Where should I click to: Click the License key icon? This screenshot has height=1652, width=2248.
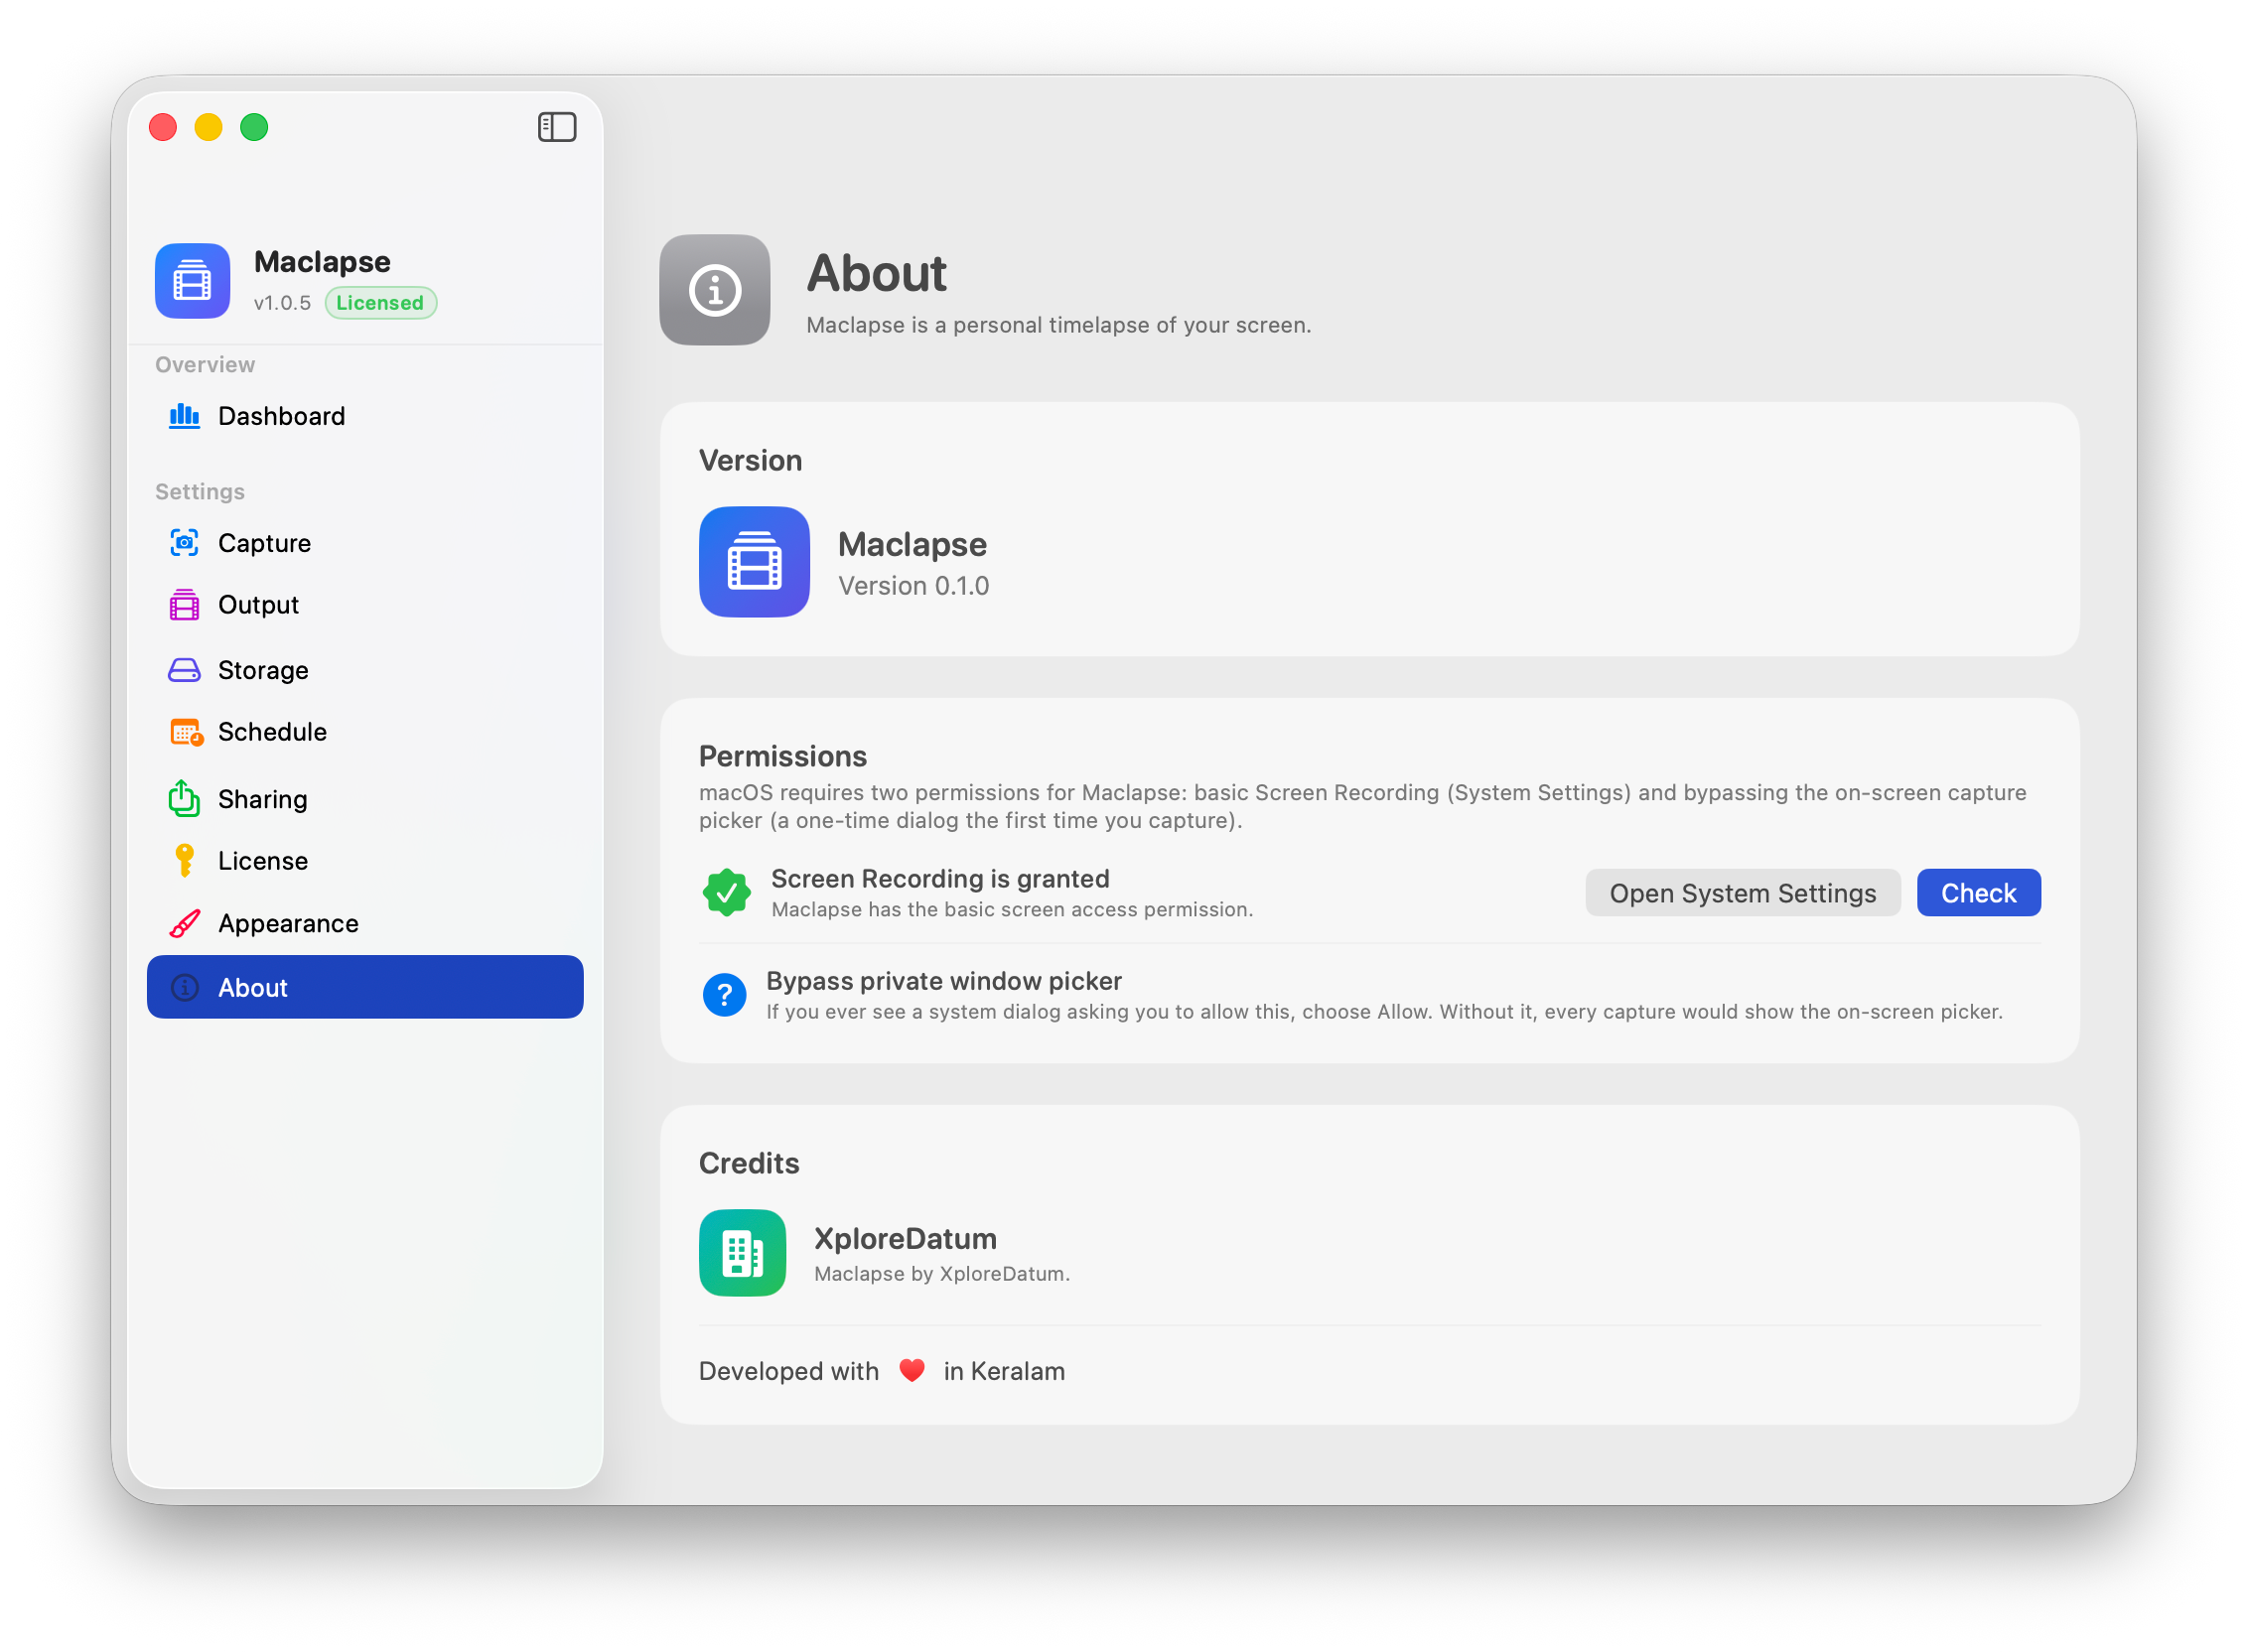point(184,860)
